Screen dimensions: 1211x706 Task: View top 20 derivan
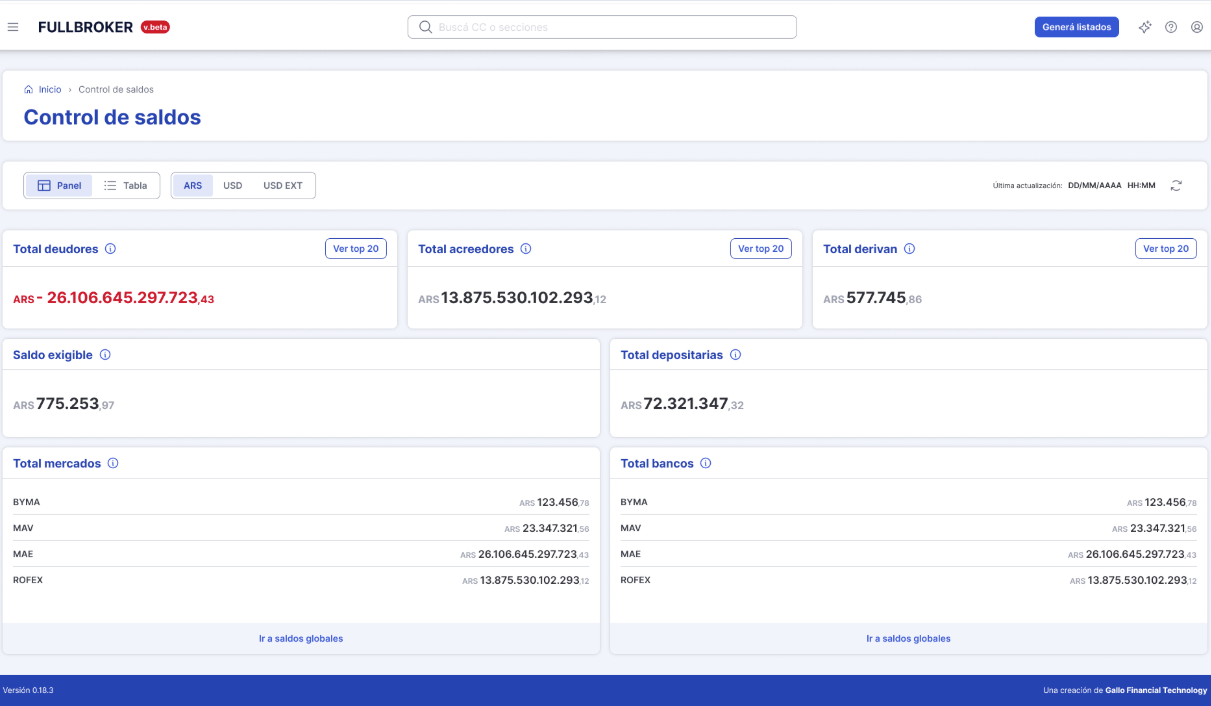coord(1166,249)
